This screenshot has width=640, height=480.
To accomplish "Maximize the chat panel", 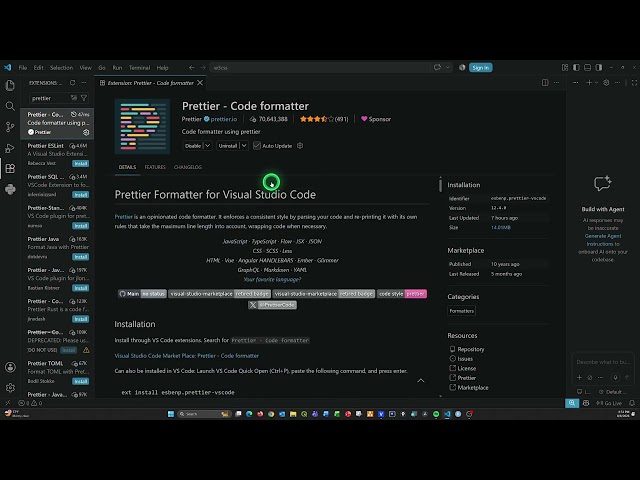I will (634, 82).
